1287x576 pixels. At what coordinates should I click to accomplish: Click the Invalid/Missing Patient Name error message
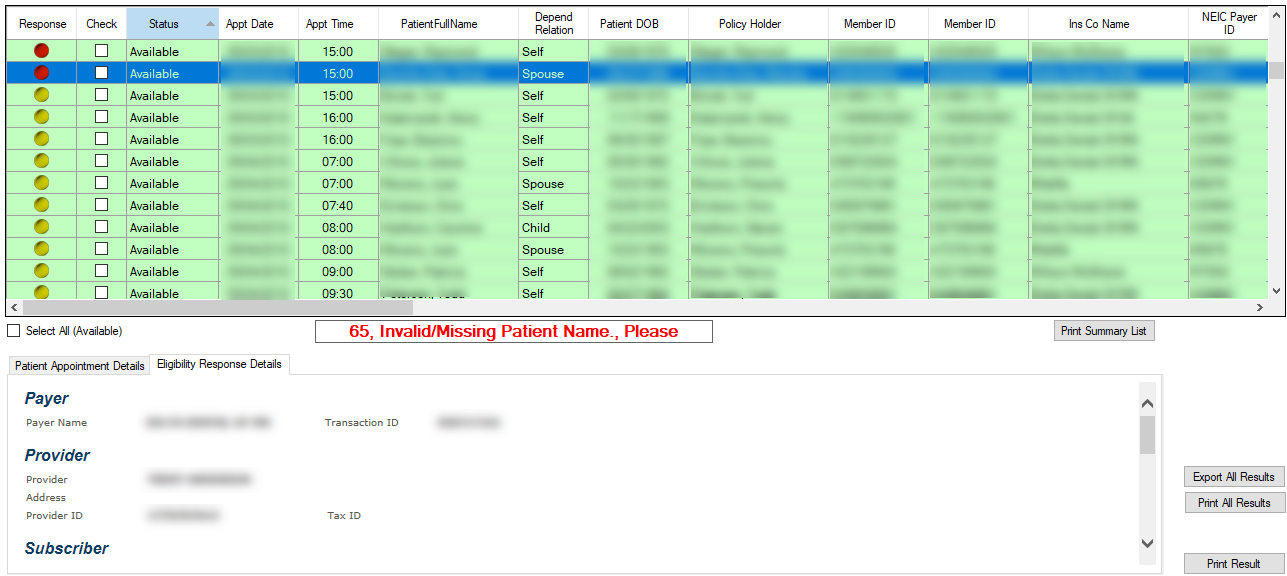512,330
